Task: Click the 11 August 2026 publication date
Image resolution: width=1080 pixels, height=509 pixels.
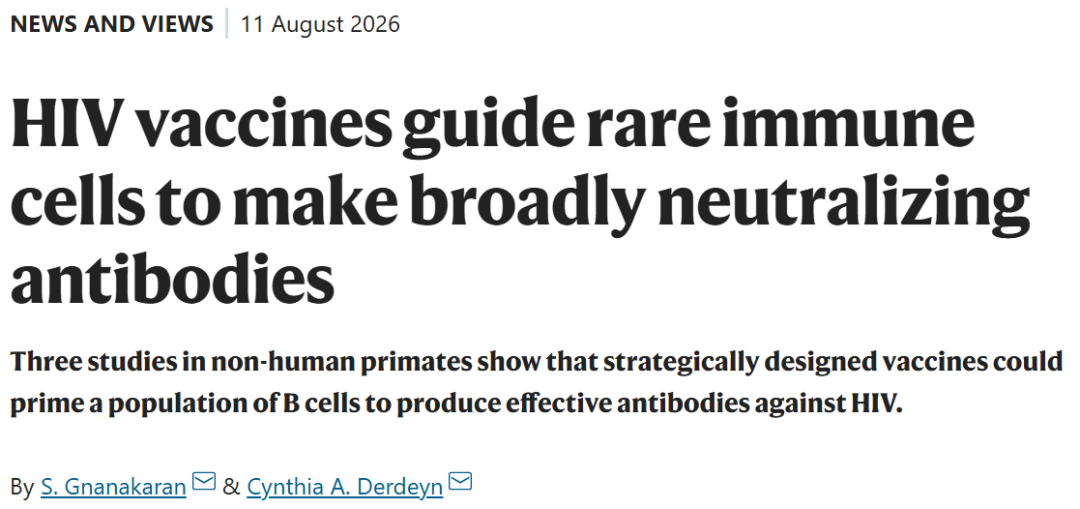Action: coord(320,24)
